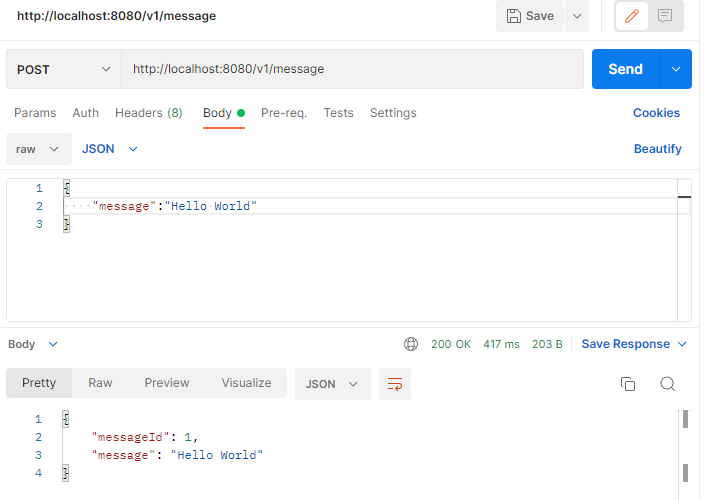Select the Raw response view
This screenshot has height=500, width=706.
click(x=100, y=383)
